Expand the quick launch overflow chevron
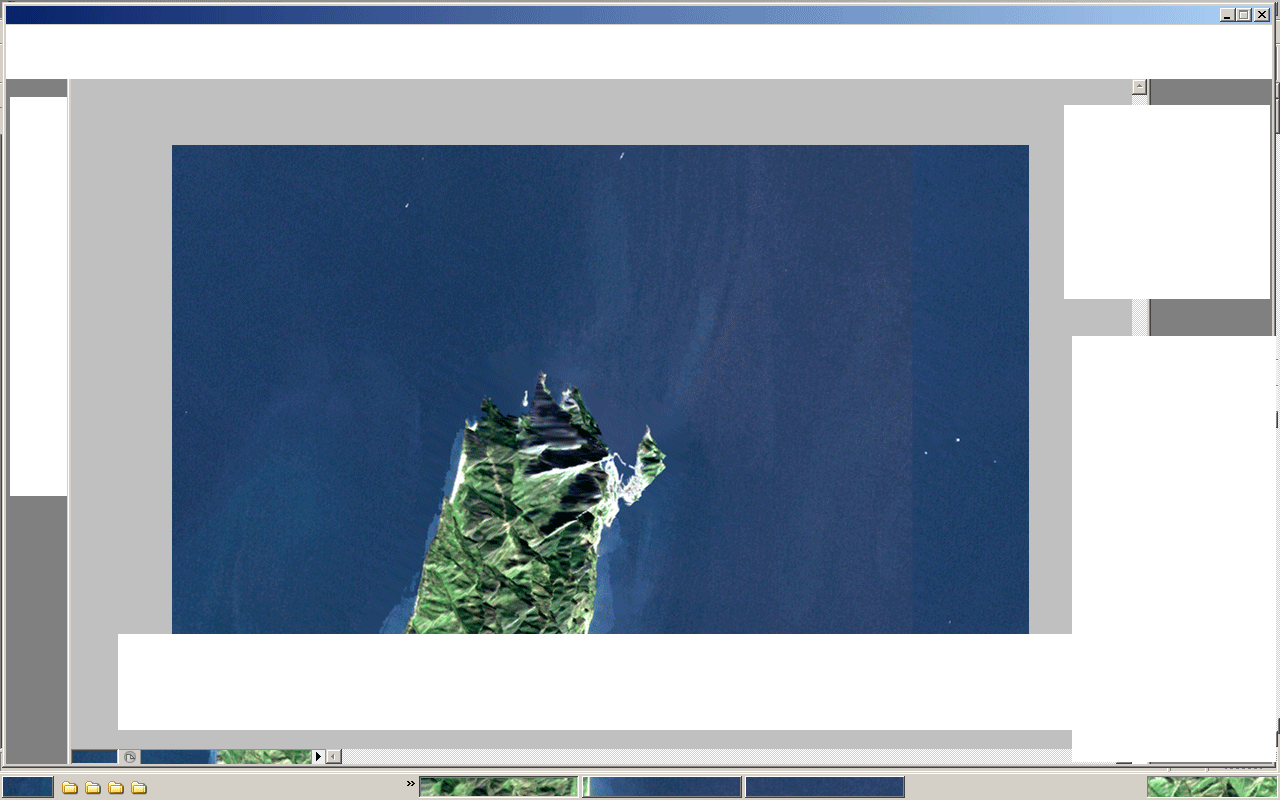Viewport: 1280px width, 800px height. [411, 784]
